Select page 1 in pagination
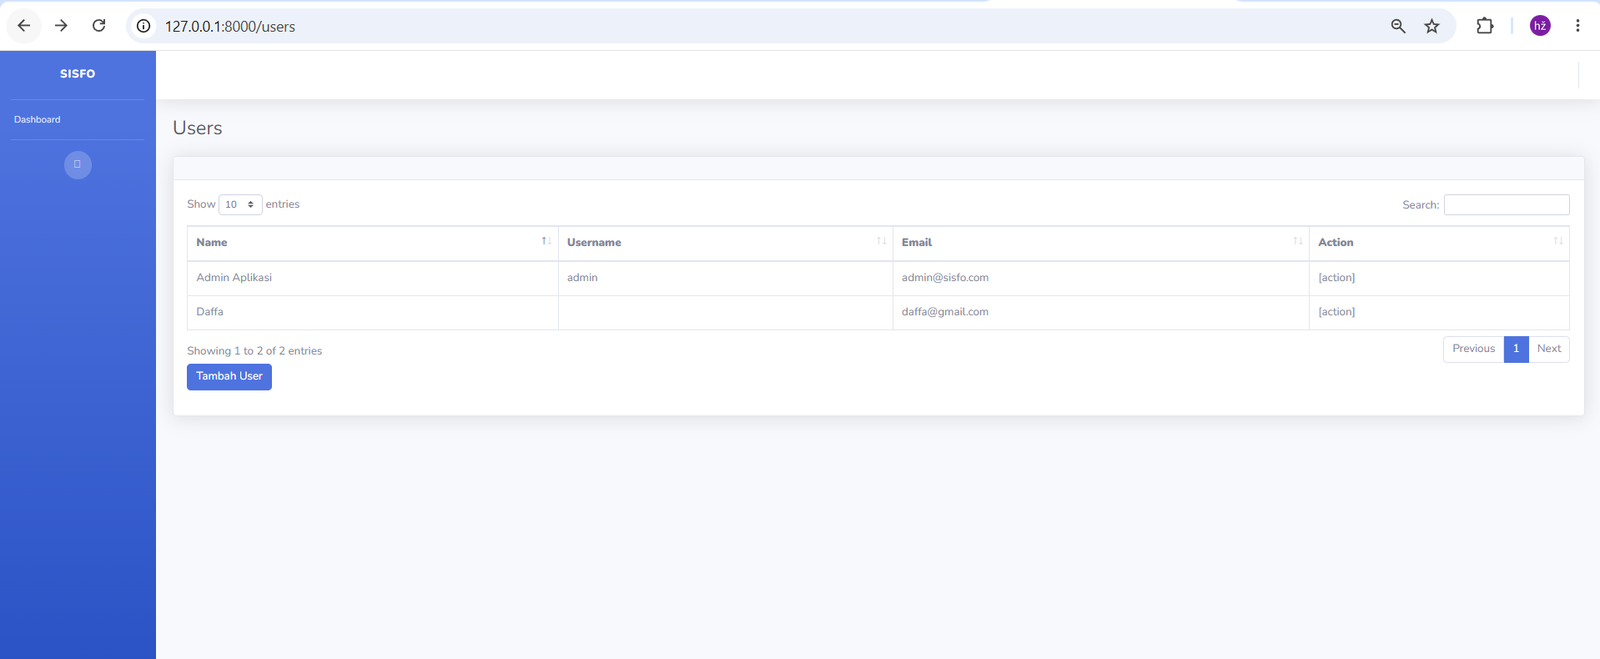The image size is (1600, 659). point(1516,349)
